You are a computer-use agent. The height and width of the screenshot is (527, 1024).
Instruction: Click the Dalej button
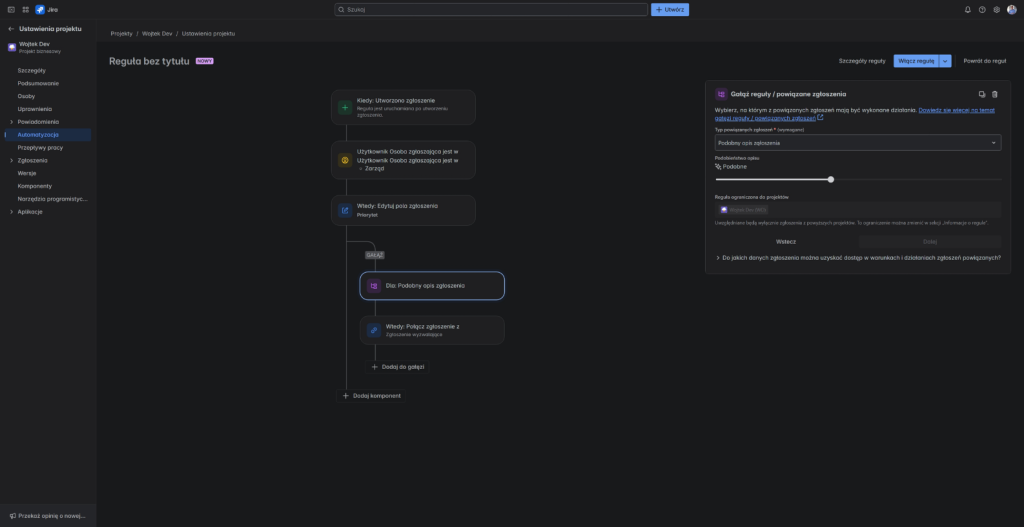pyautogui.click(x=930, y=242)
